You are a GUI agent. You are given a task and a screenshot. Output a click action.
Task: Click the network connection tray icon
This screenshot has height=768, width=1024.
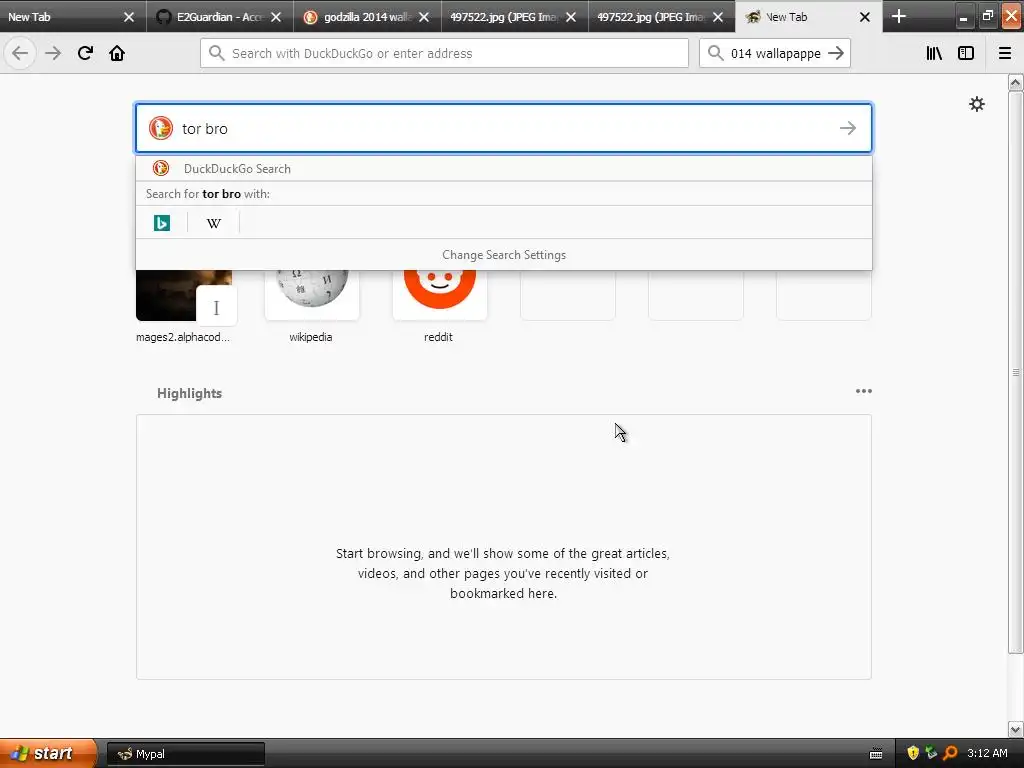931,753
